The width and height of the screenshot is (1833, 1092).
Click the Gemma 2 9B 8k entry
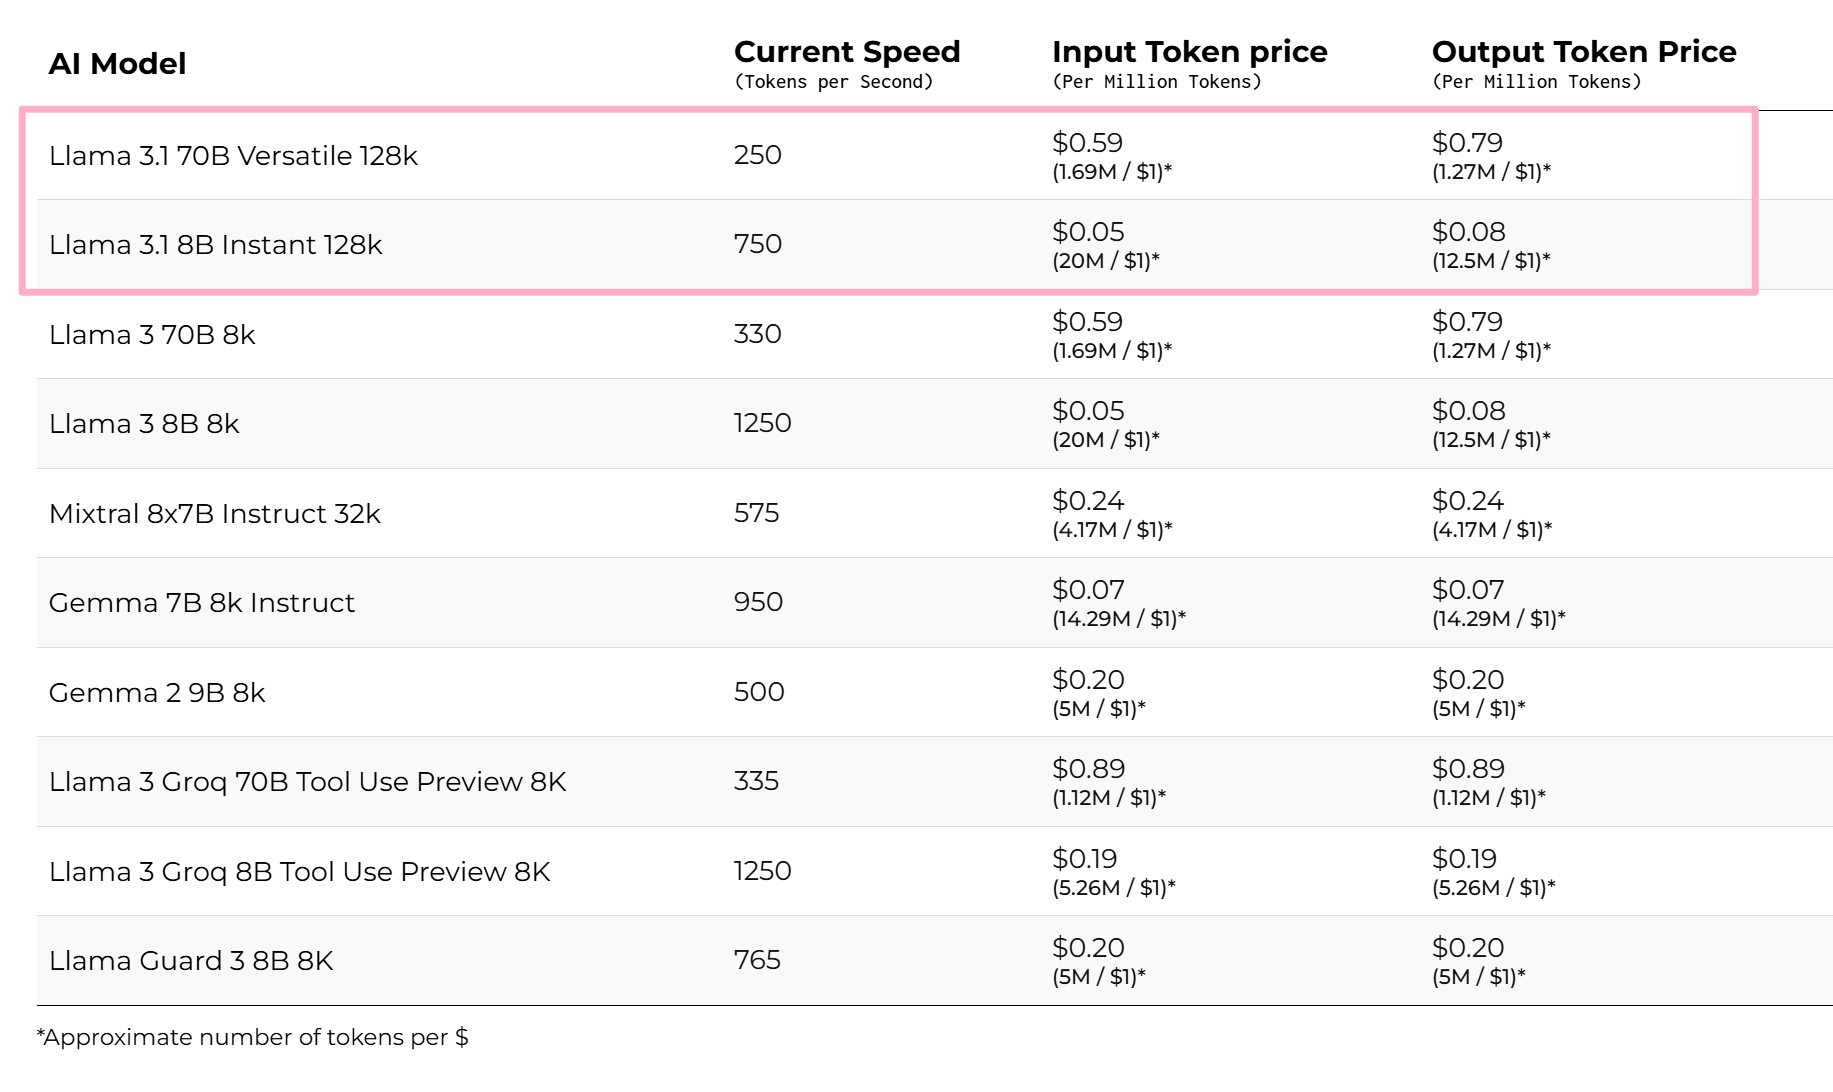pos(157,693)
